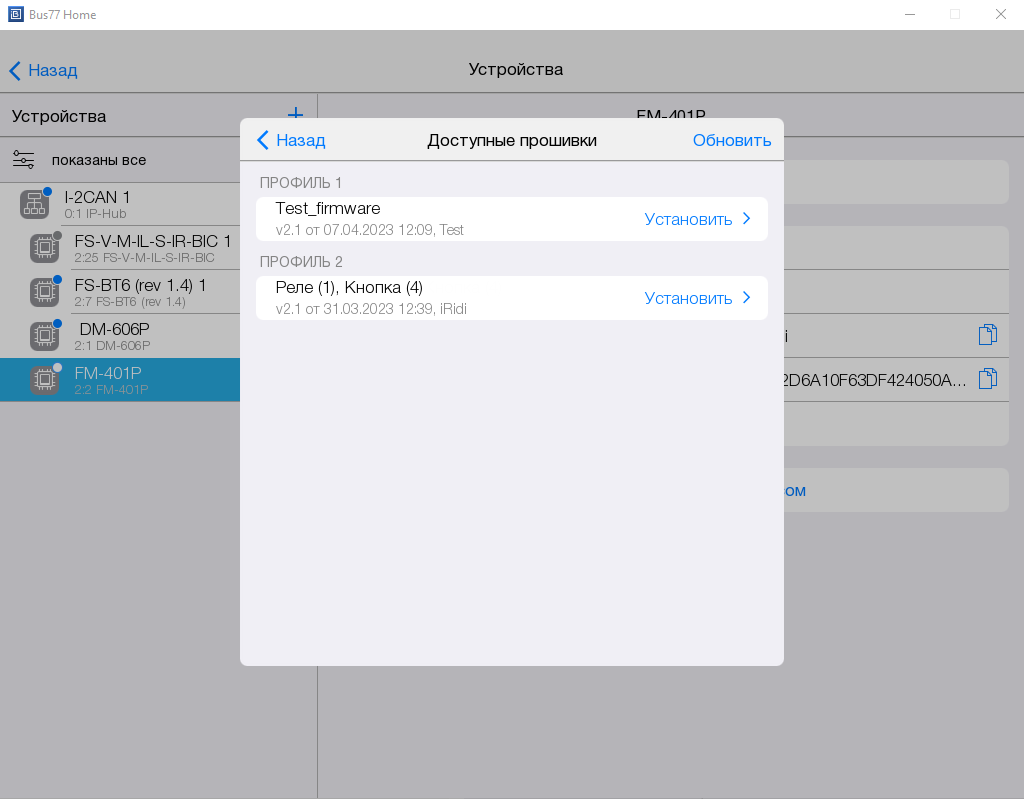Copy the 2D6A10F63DF424050A identifier value

(x=987, y=378)
